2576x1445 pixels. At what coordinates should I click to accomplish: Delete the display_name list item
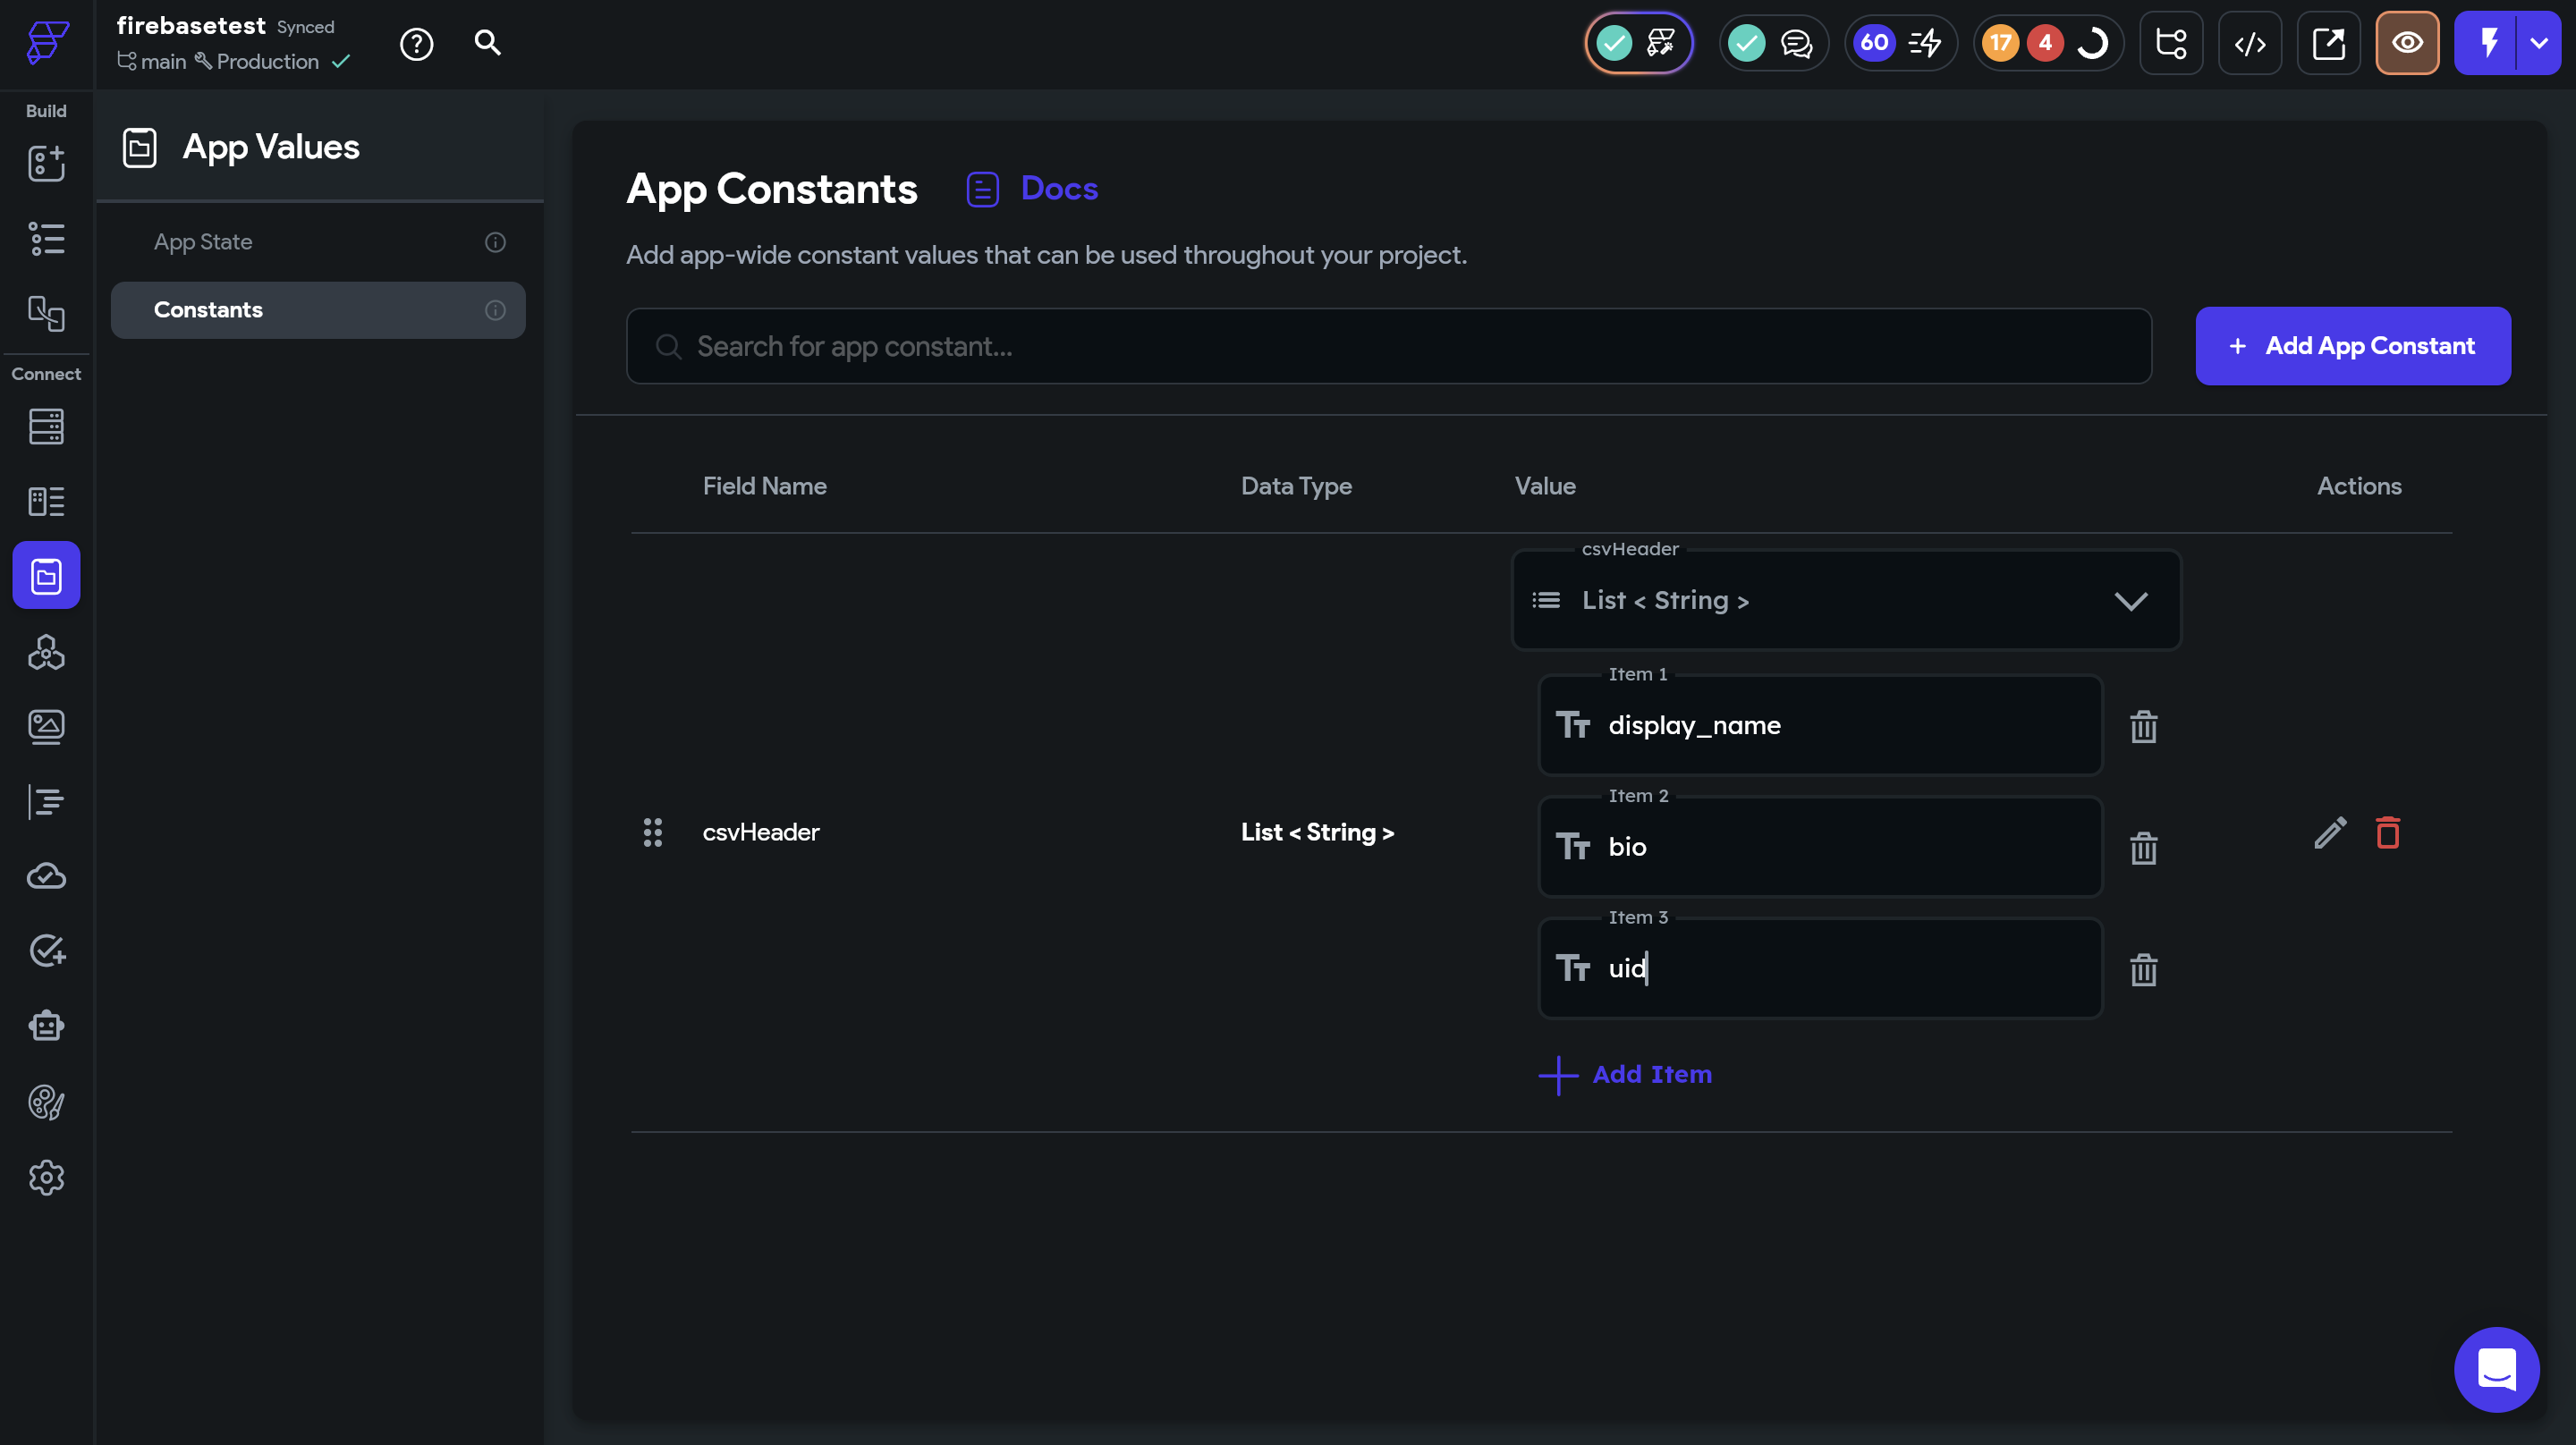2143,726
